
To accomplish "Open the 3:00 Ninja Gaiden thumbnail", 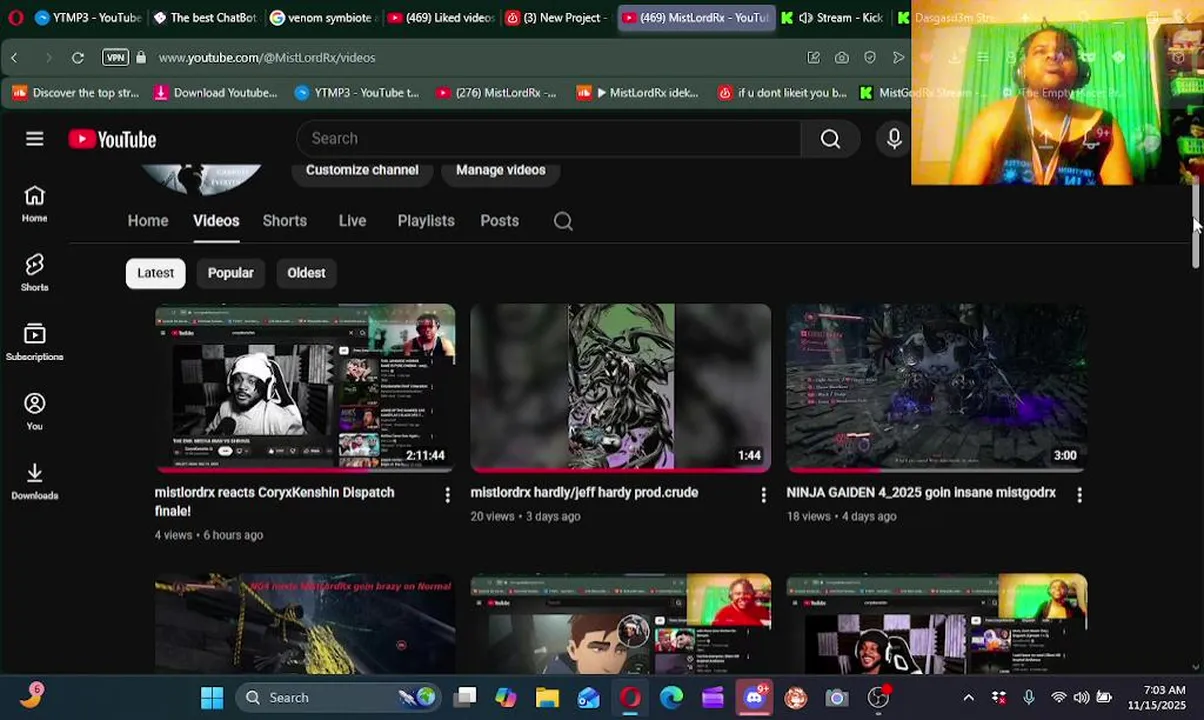I will [937, 388].
